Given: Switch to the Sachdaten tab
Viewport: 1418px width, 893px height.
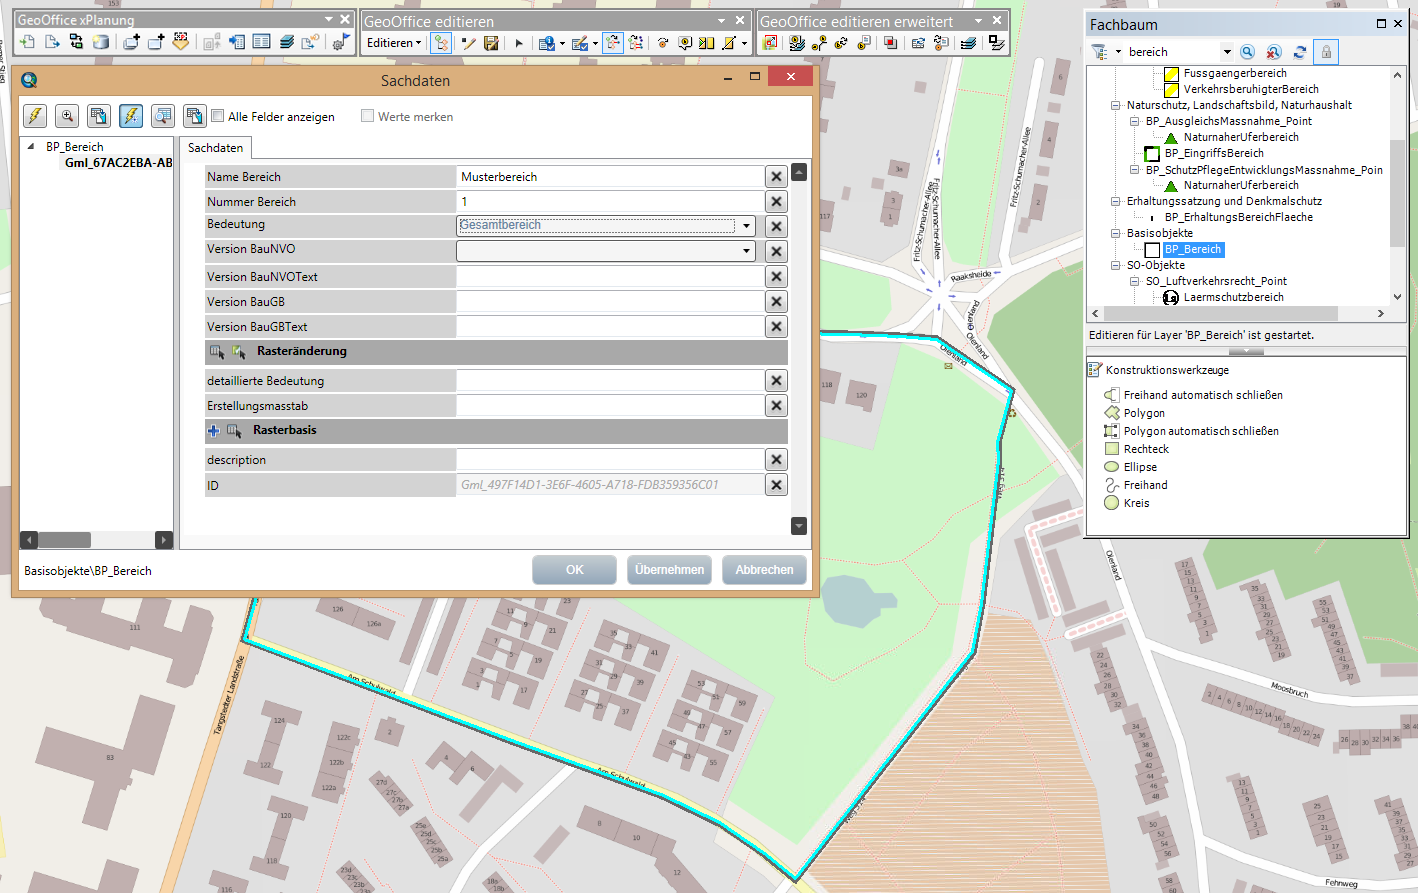Looking at the screenshot, I should click(x=215, y=146).
